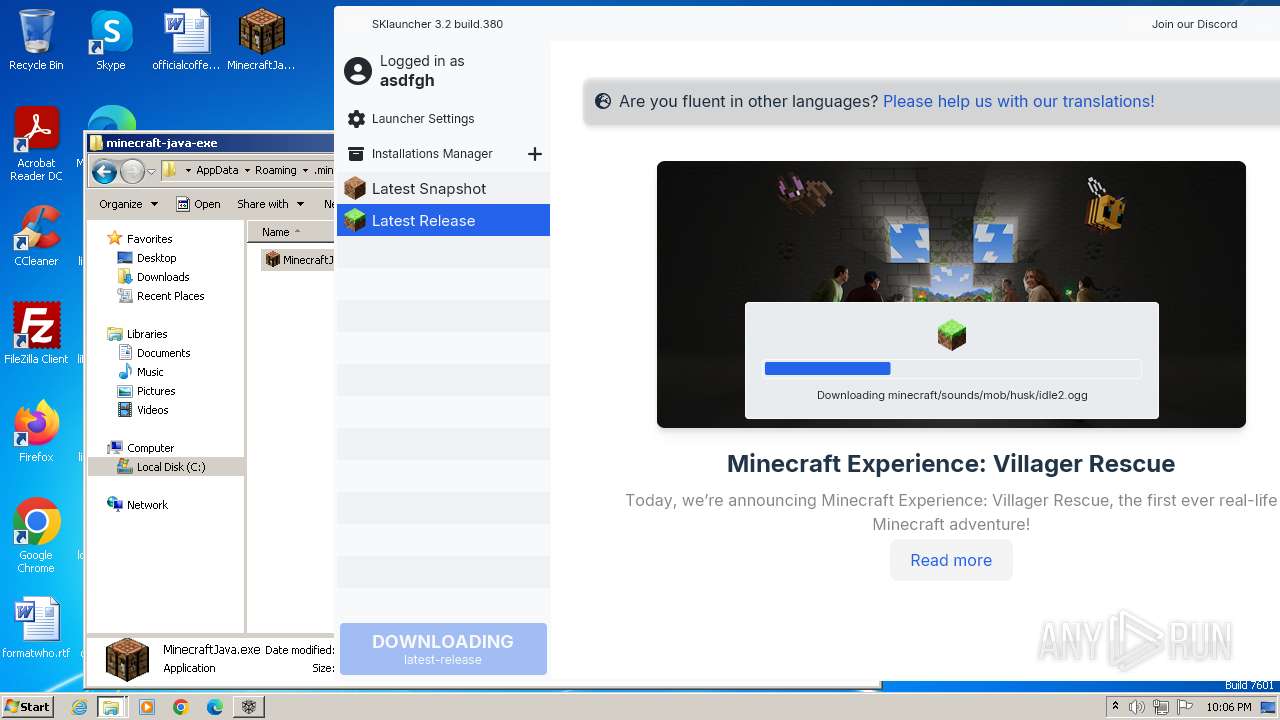
Task: Open MinecraftJava desktop icon
Action: point(261,40)
